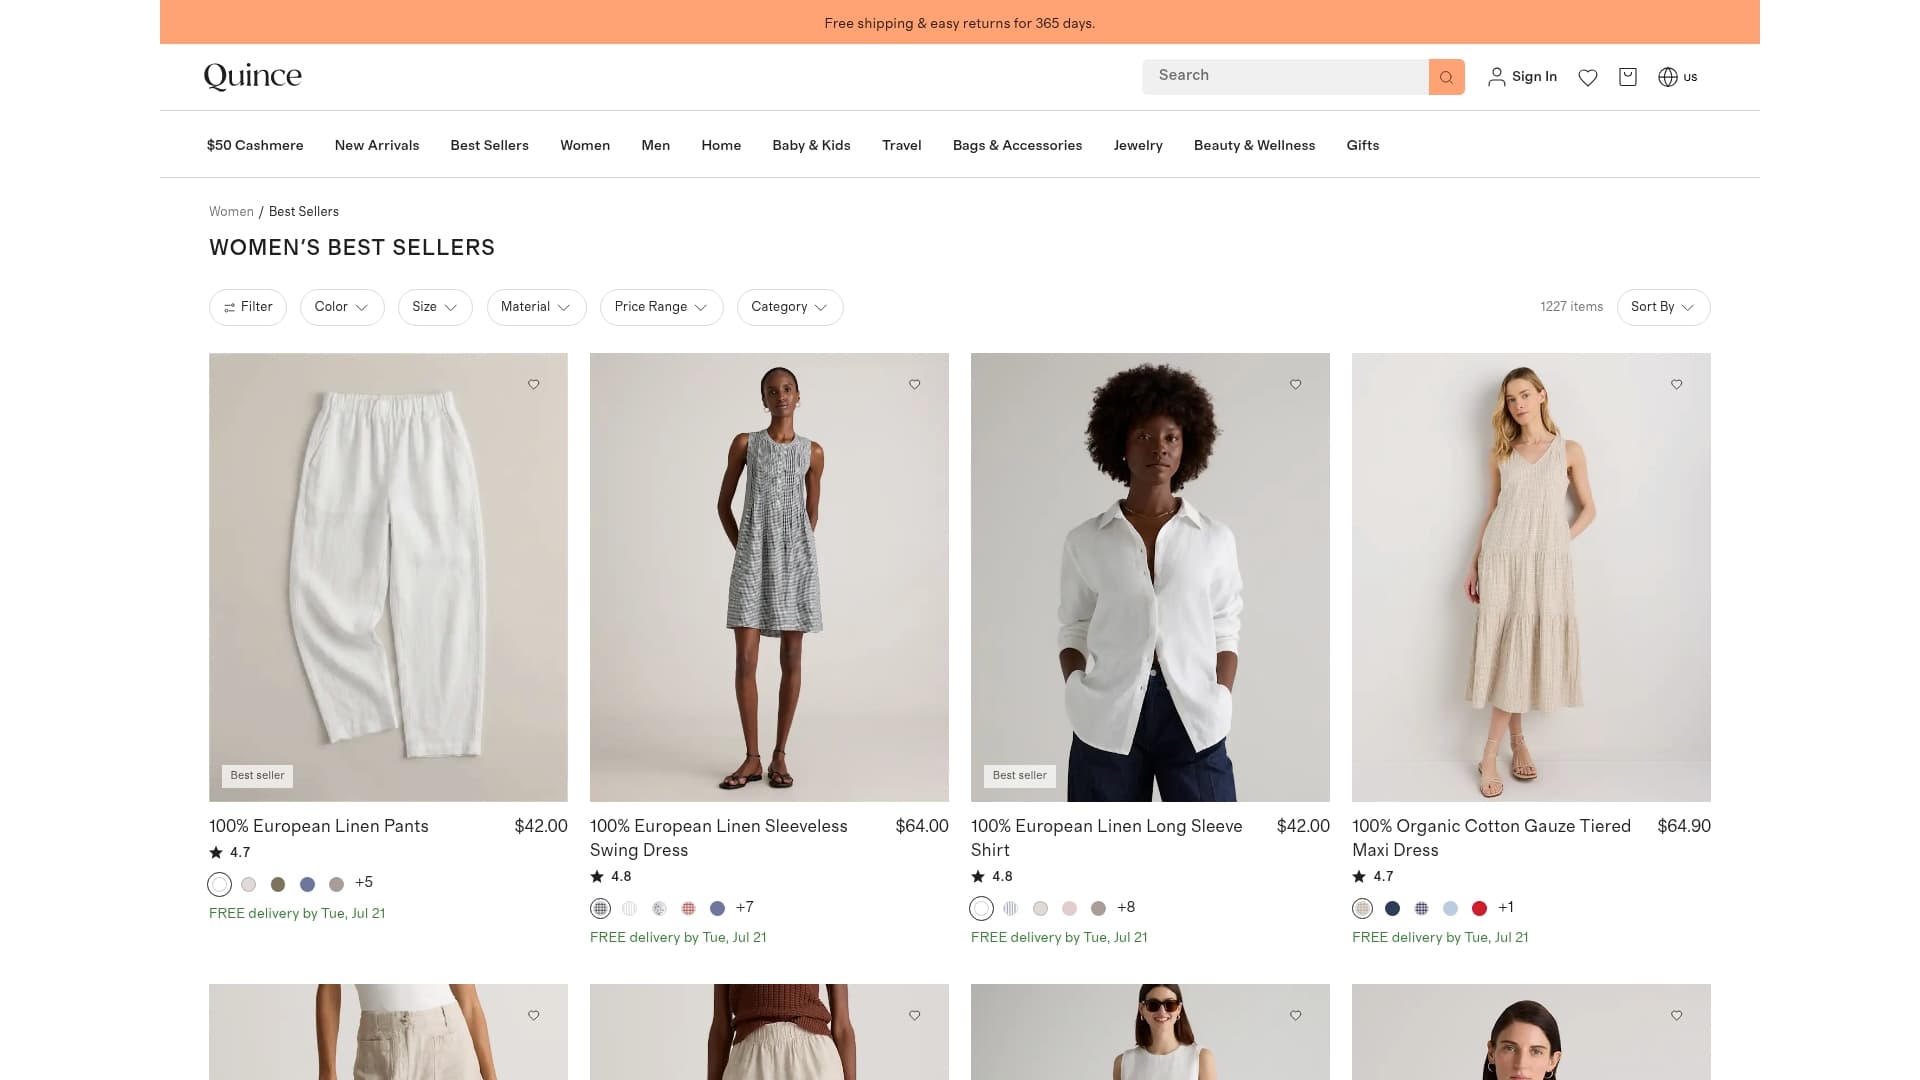Favorite the European Linen Pants heart
Viewport: 1920px width, 1080px height.
tap(534, 384)
